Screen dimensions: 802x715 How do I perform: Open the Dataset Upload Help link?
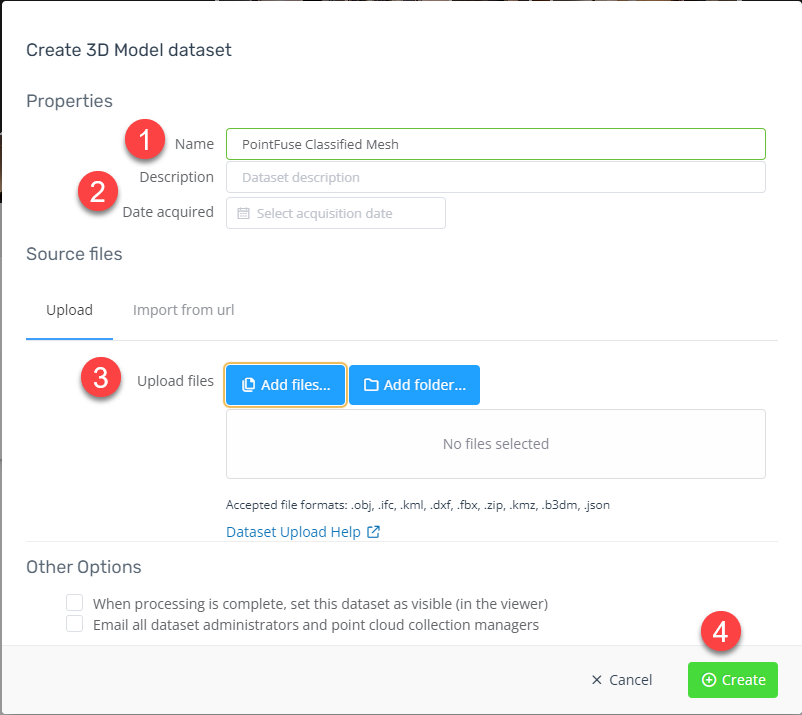293,532
